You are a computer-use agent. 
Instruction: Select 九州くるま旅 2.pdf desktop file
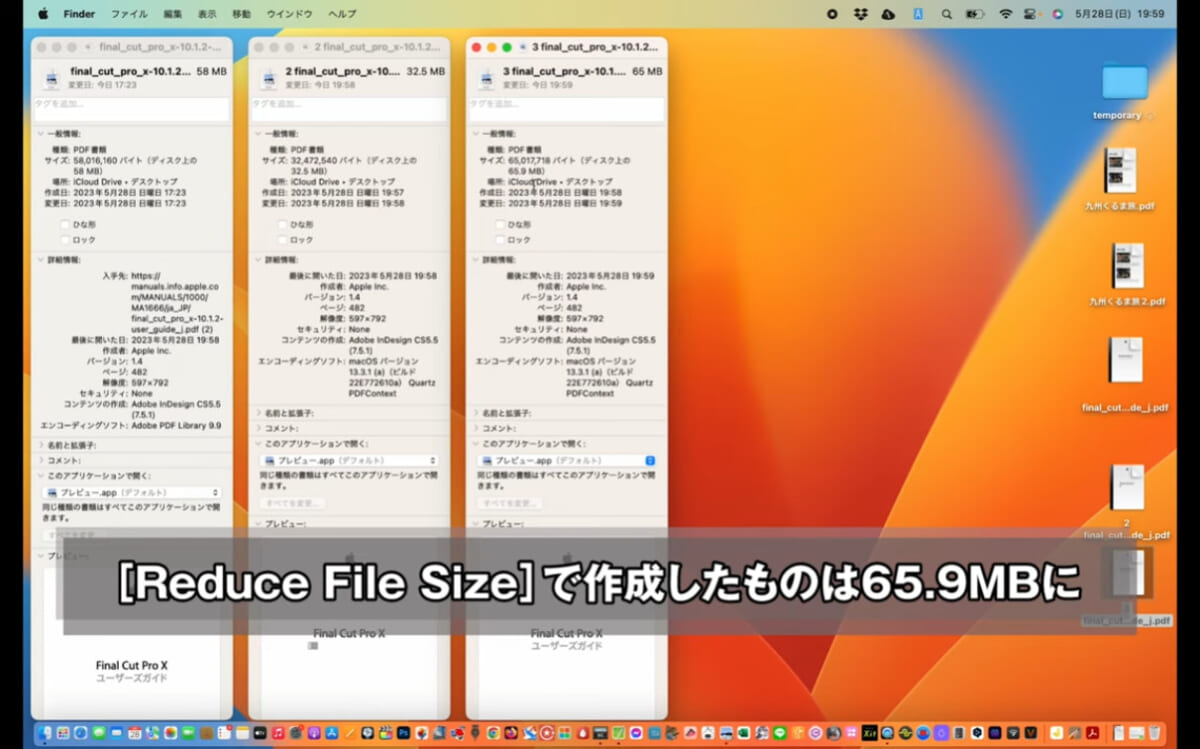[1126, 265]
